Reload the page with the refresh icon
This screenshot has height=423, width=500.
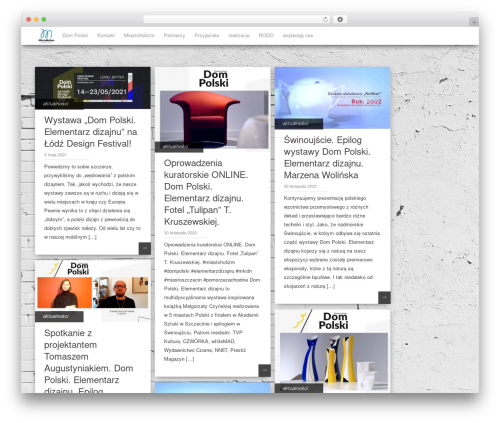tap(325, 20)
